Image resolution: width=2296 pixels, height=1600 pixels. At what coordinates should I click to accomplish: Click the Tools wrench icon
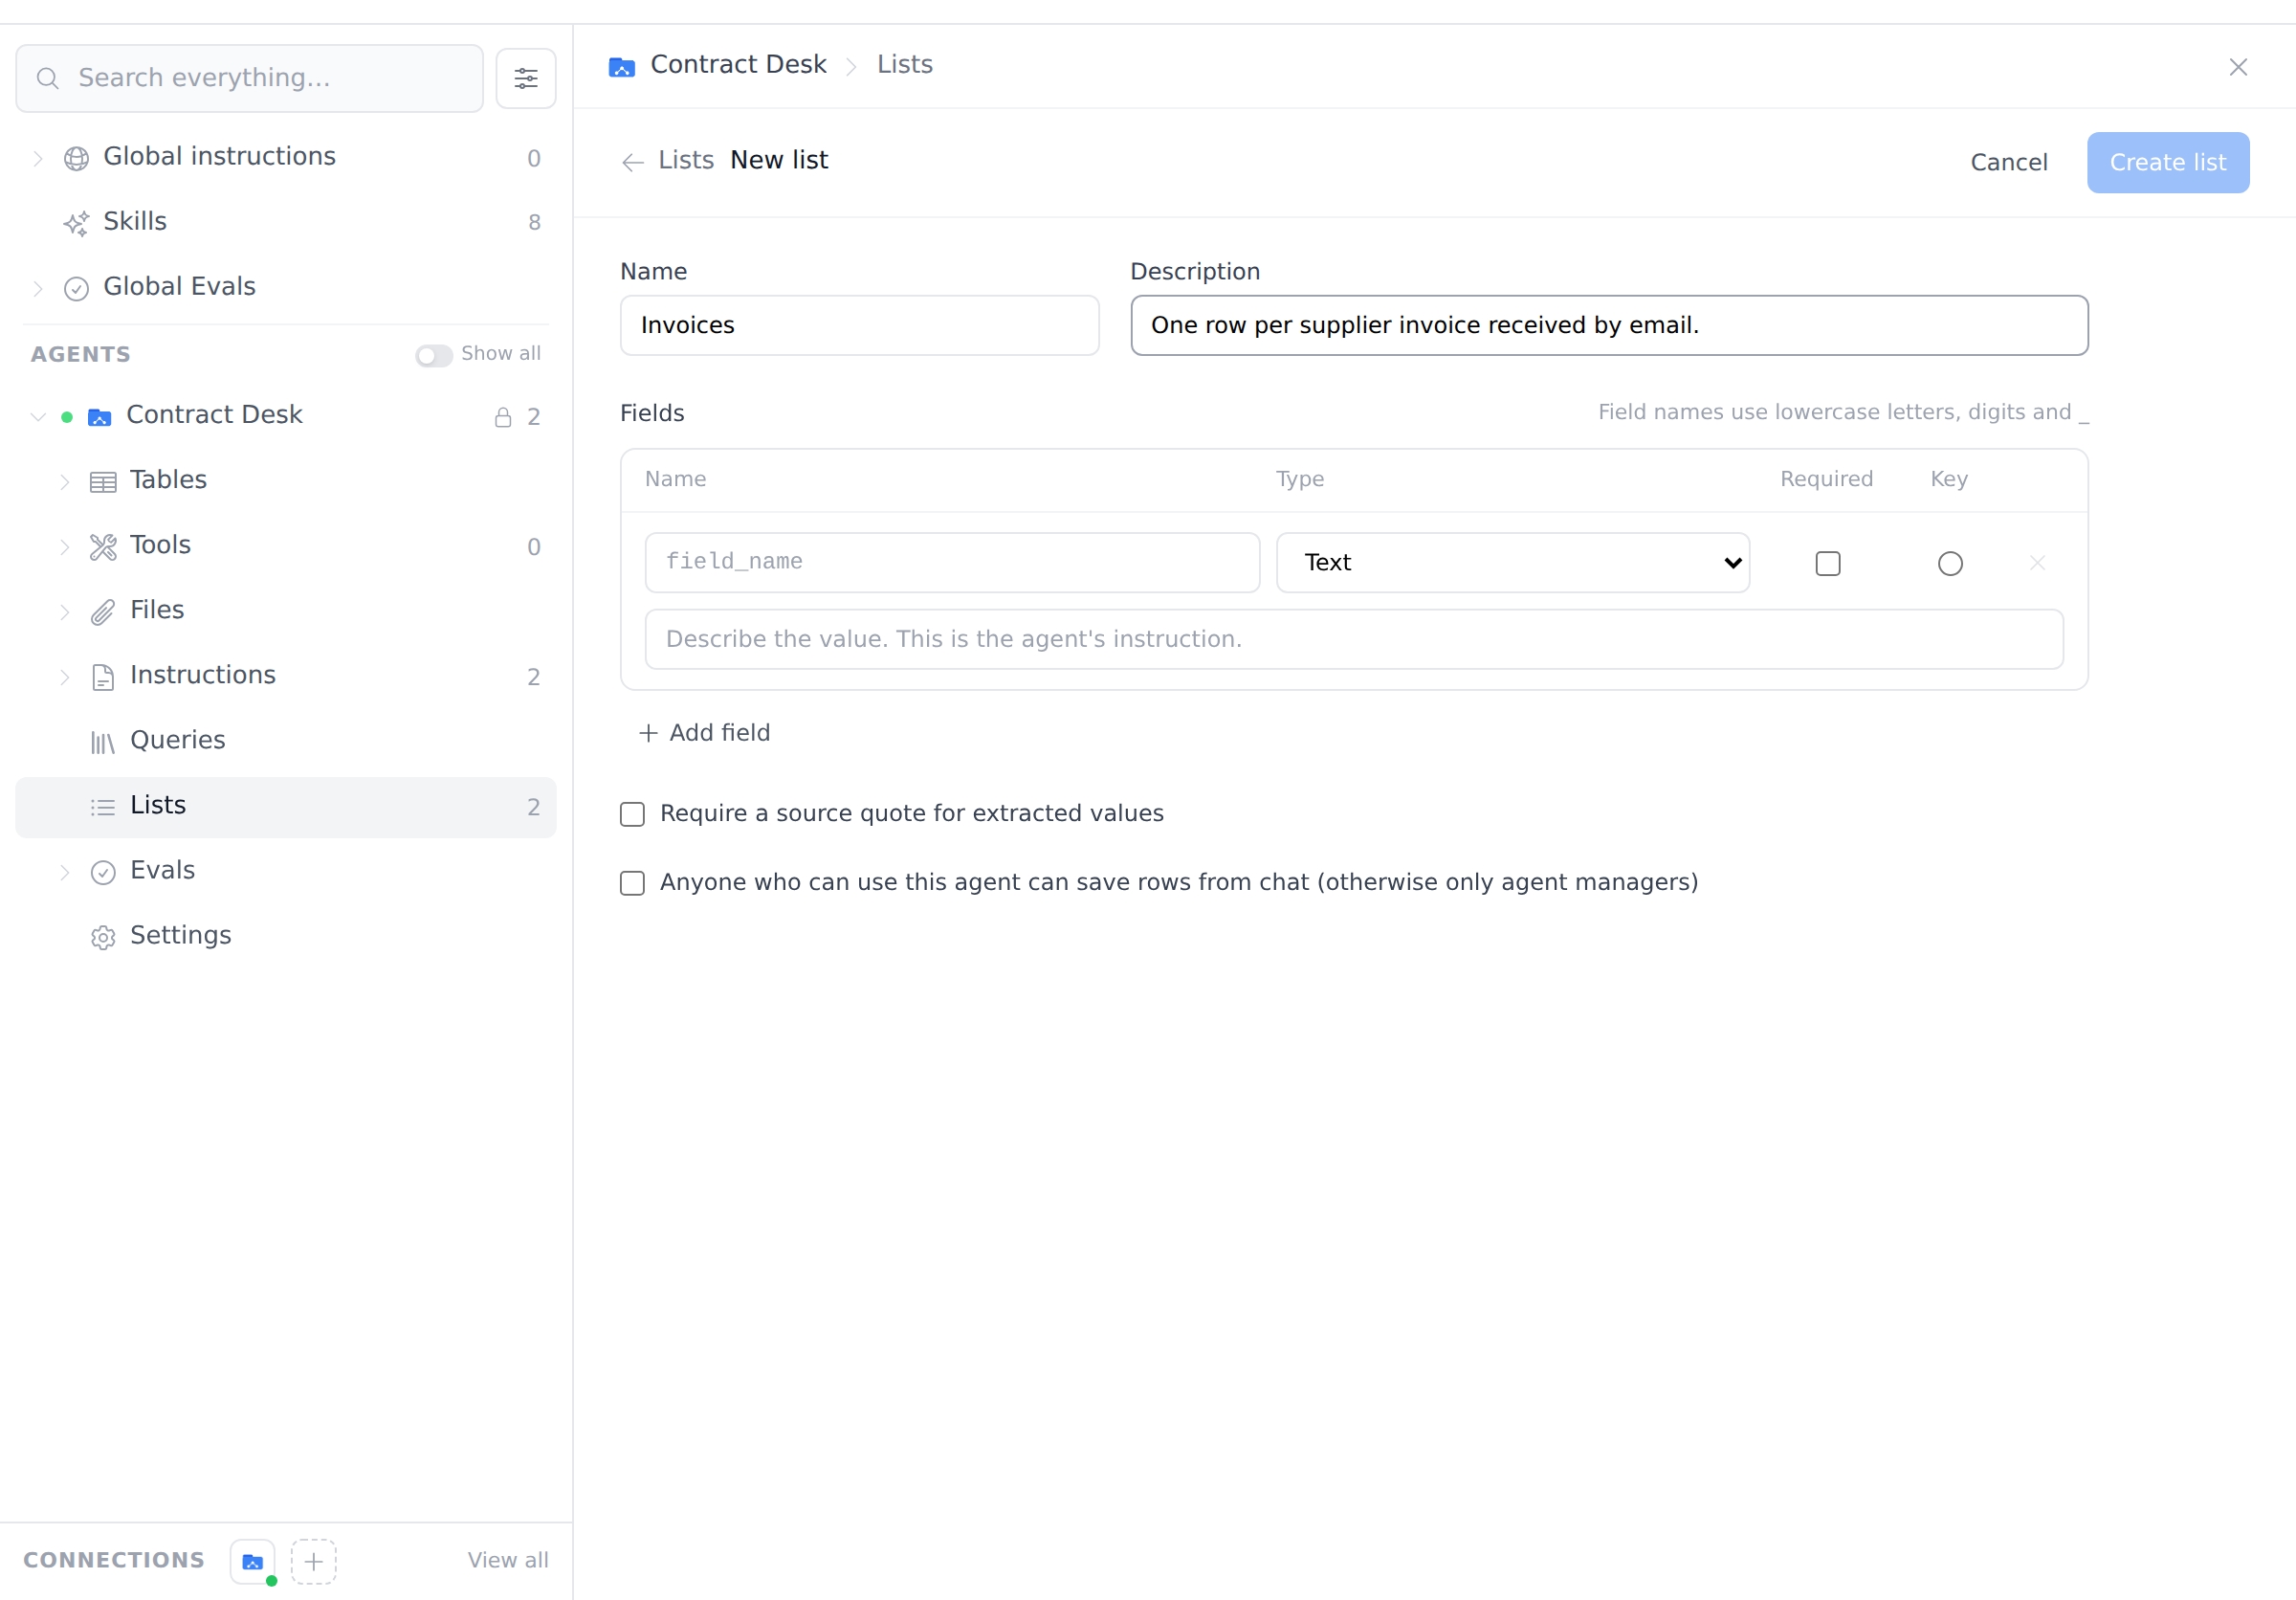[103, 547]
